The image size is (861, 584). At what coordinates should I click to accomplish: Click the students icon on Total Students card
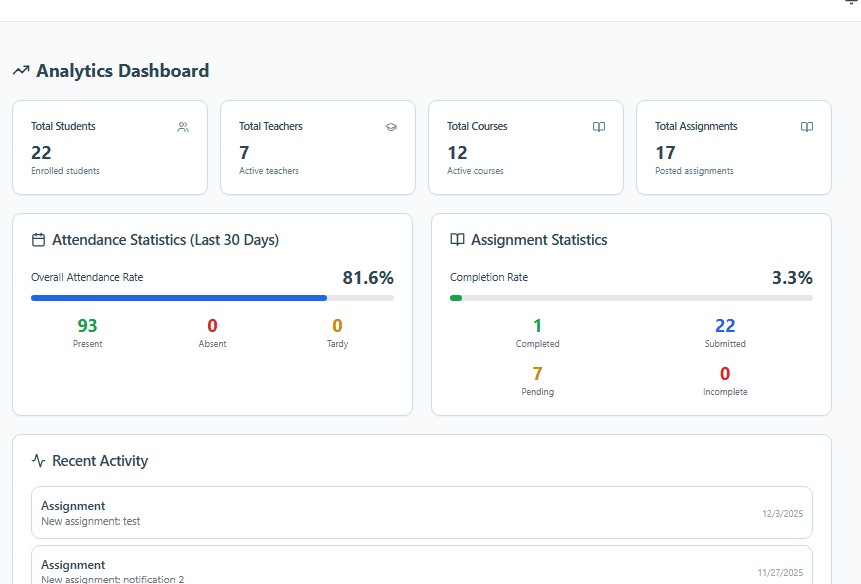183,127
